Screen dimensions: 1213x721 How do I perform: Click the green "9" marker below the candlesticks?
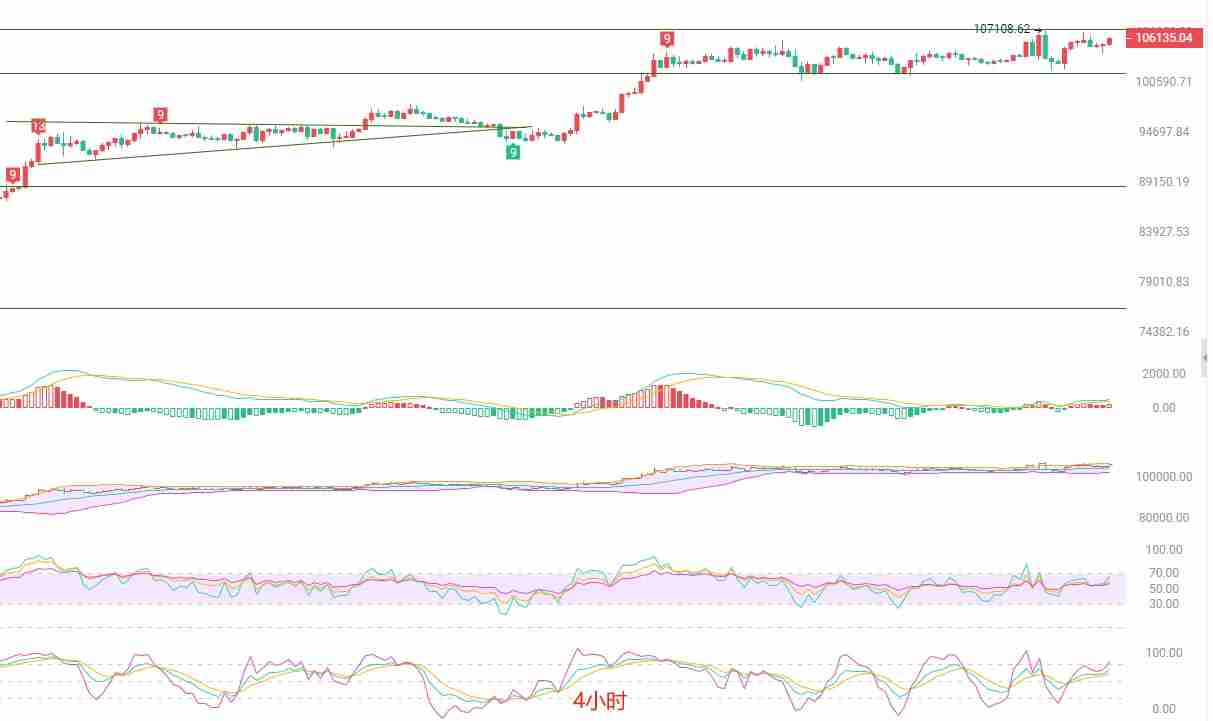(514, 151)
